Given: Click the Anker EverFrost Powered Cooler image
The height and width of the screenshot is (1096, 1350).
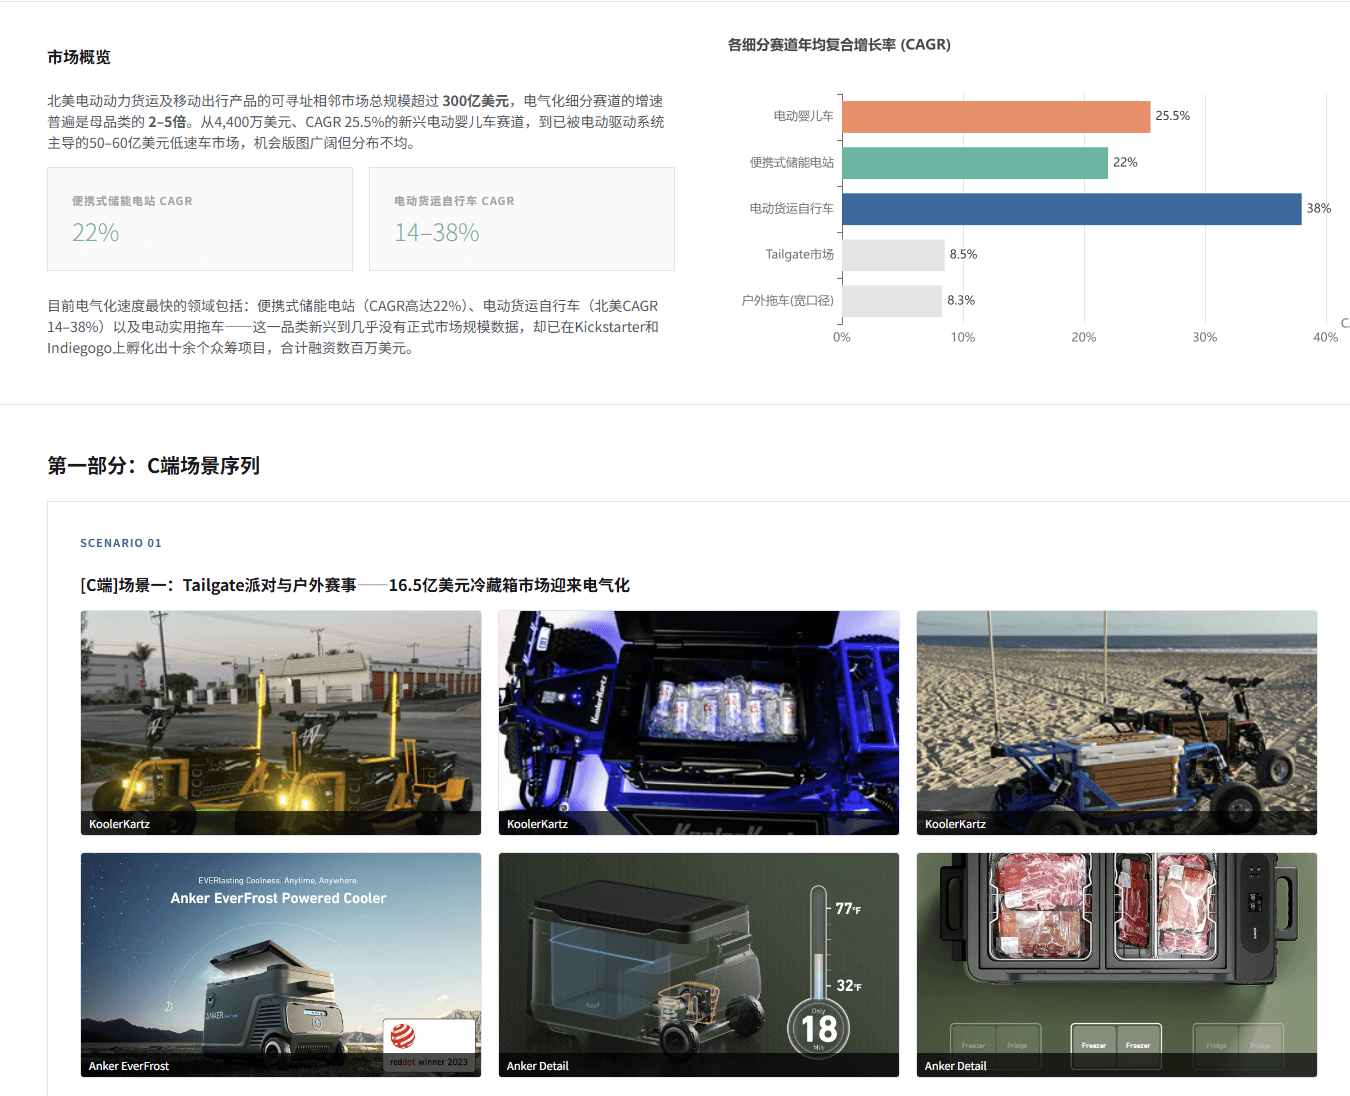Looking at the screenshot, I should click(280, 965).
